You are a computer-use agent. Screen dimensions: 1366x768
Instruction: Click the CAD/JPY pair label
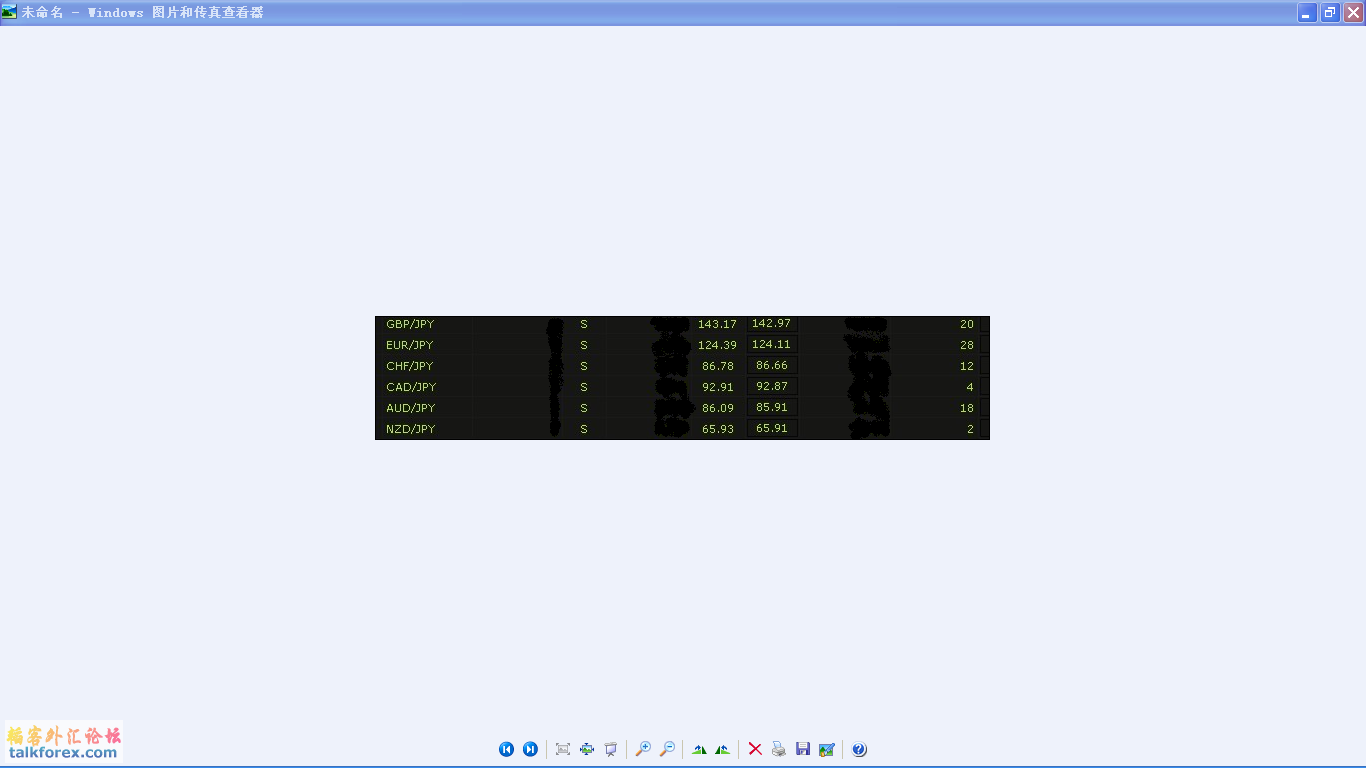(411, 387)
